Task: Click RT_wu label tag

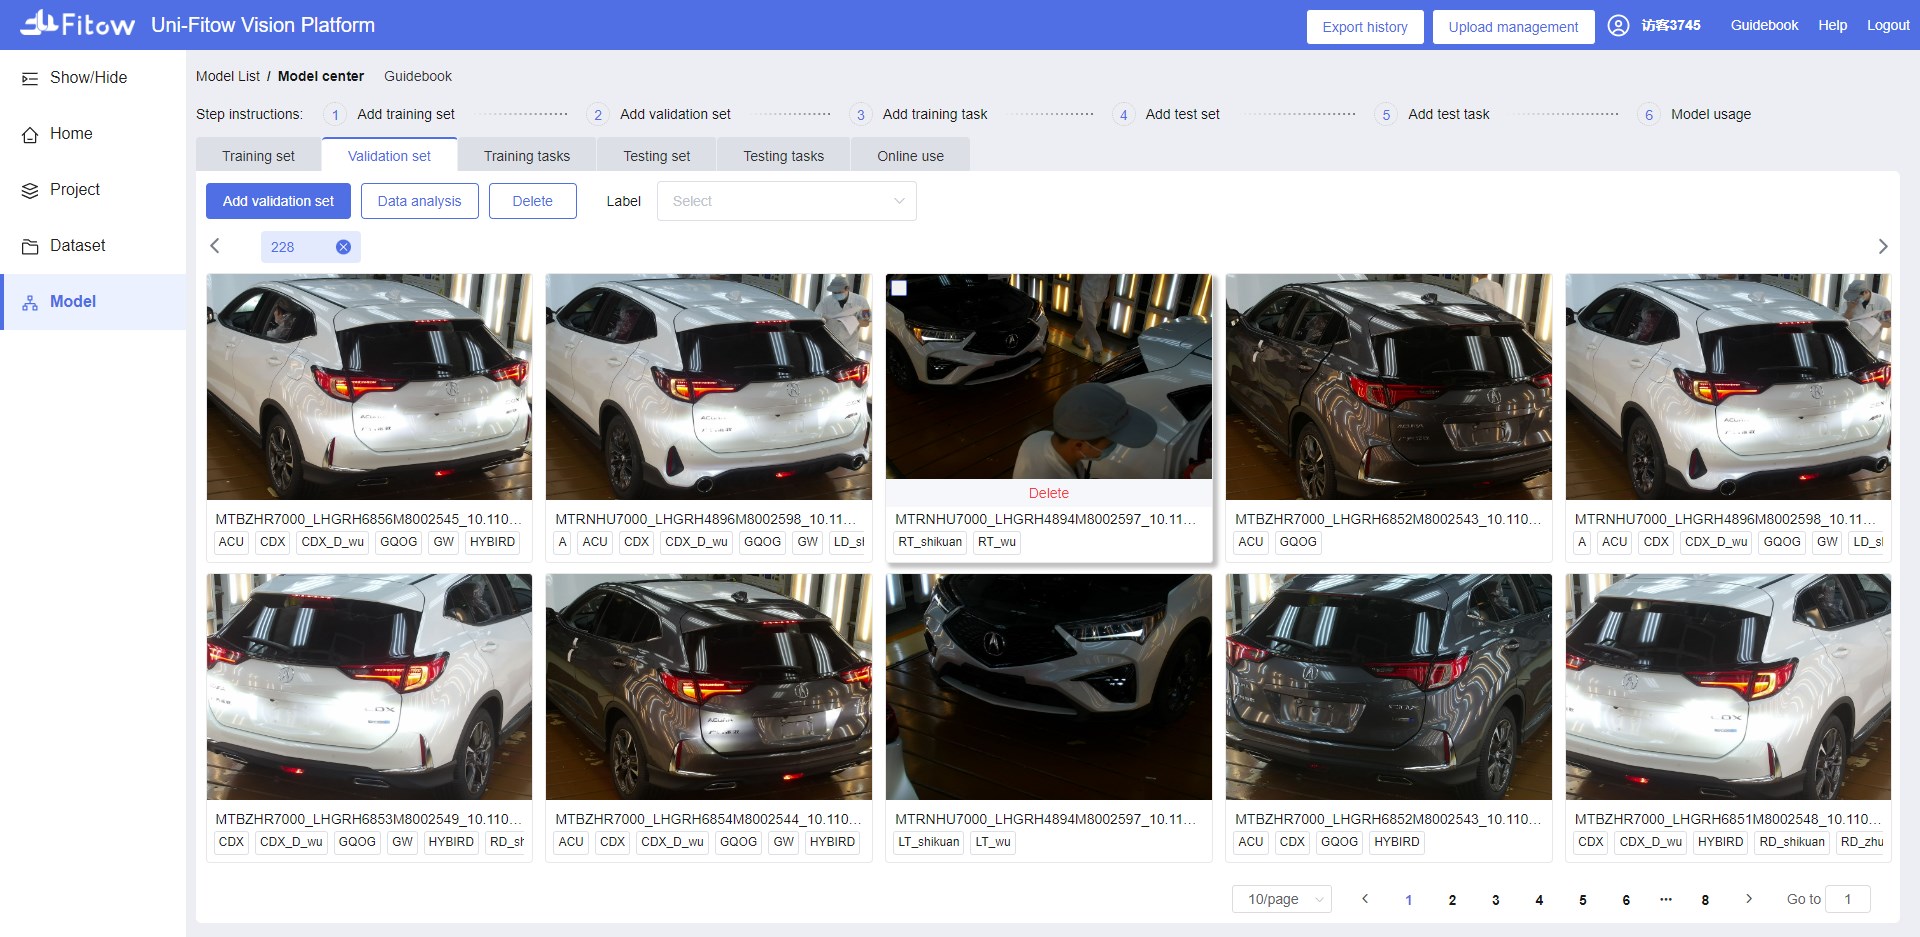Action: 997,542
